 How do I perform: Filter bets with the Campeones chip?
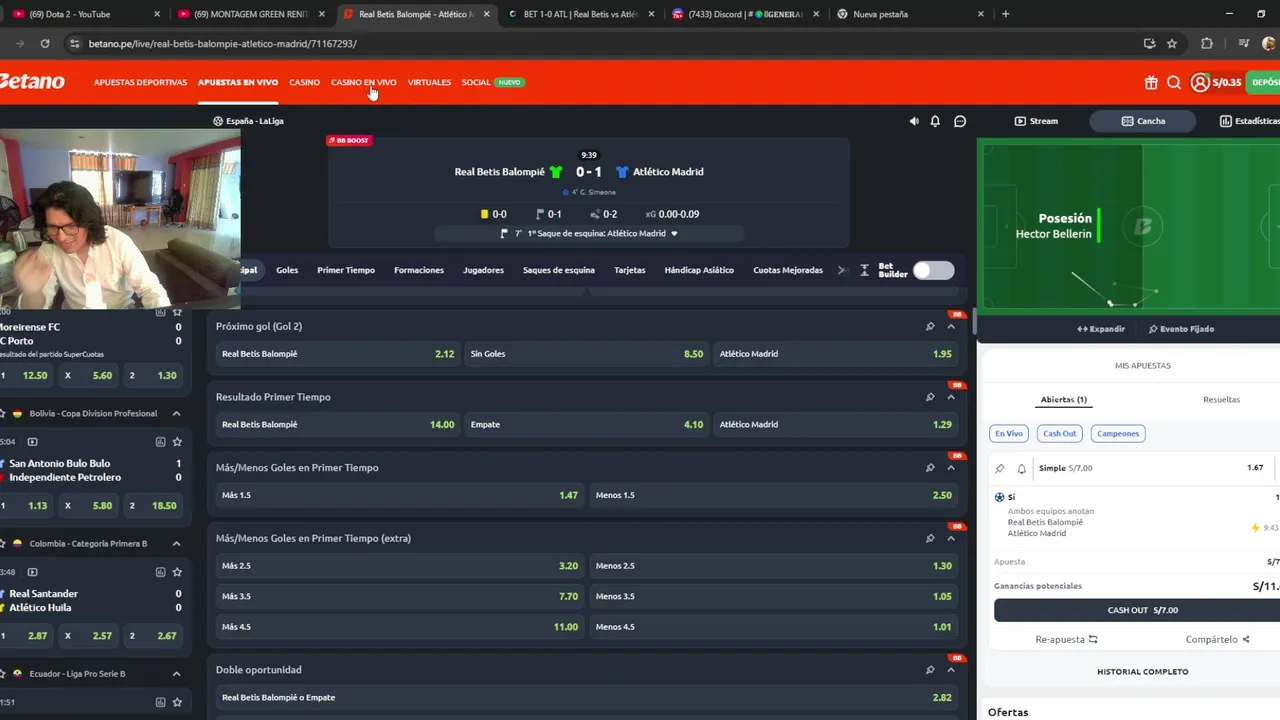1118,433
